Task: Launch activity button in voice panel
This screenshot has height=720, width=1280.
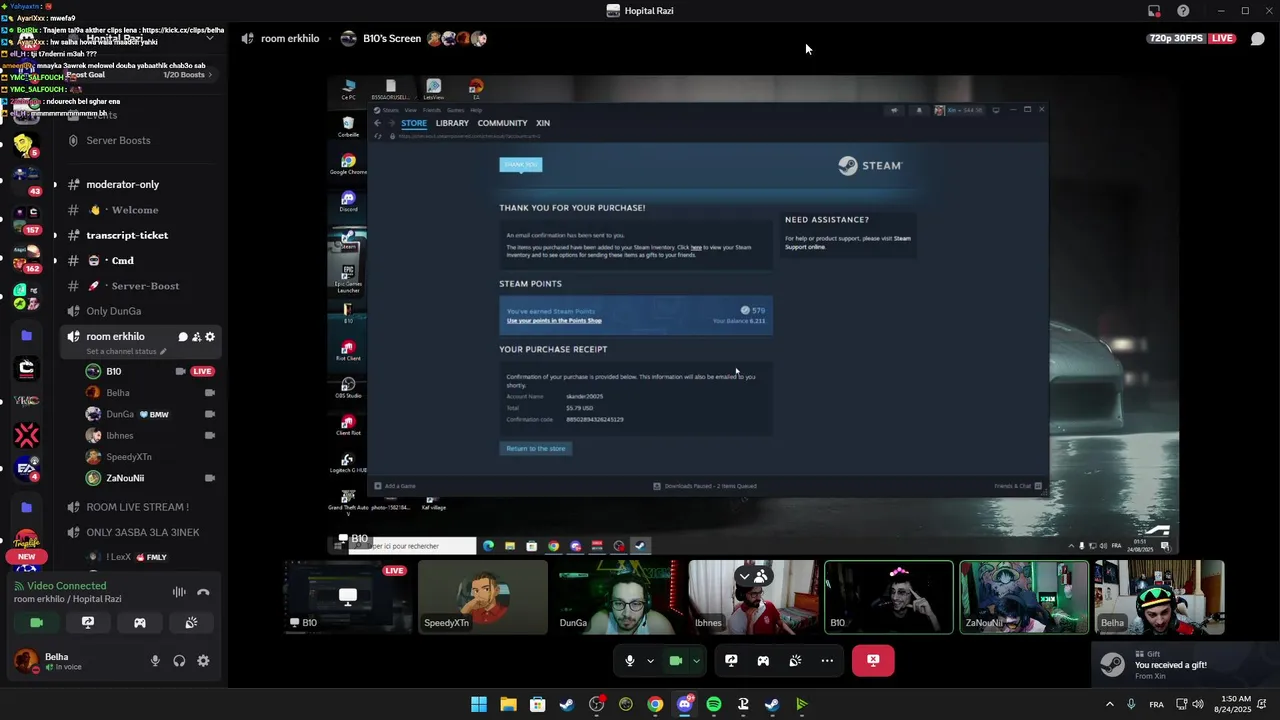Action: pyautogui.click(x=140, y=622)
